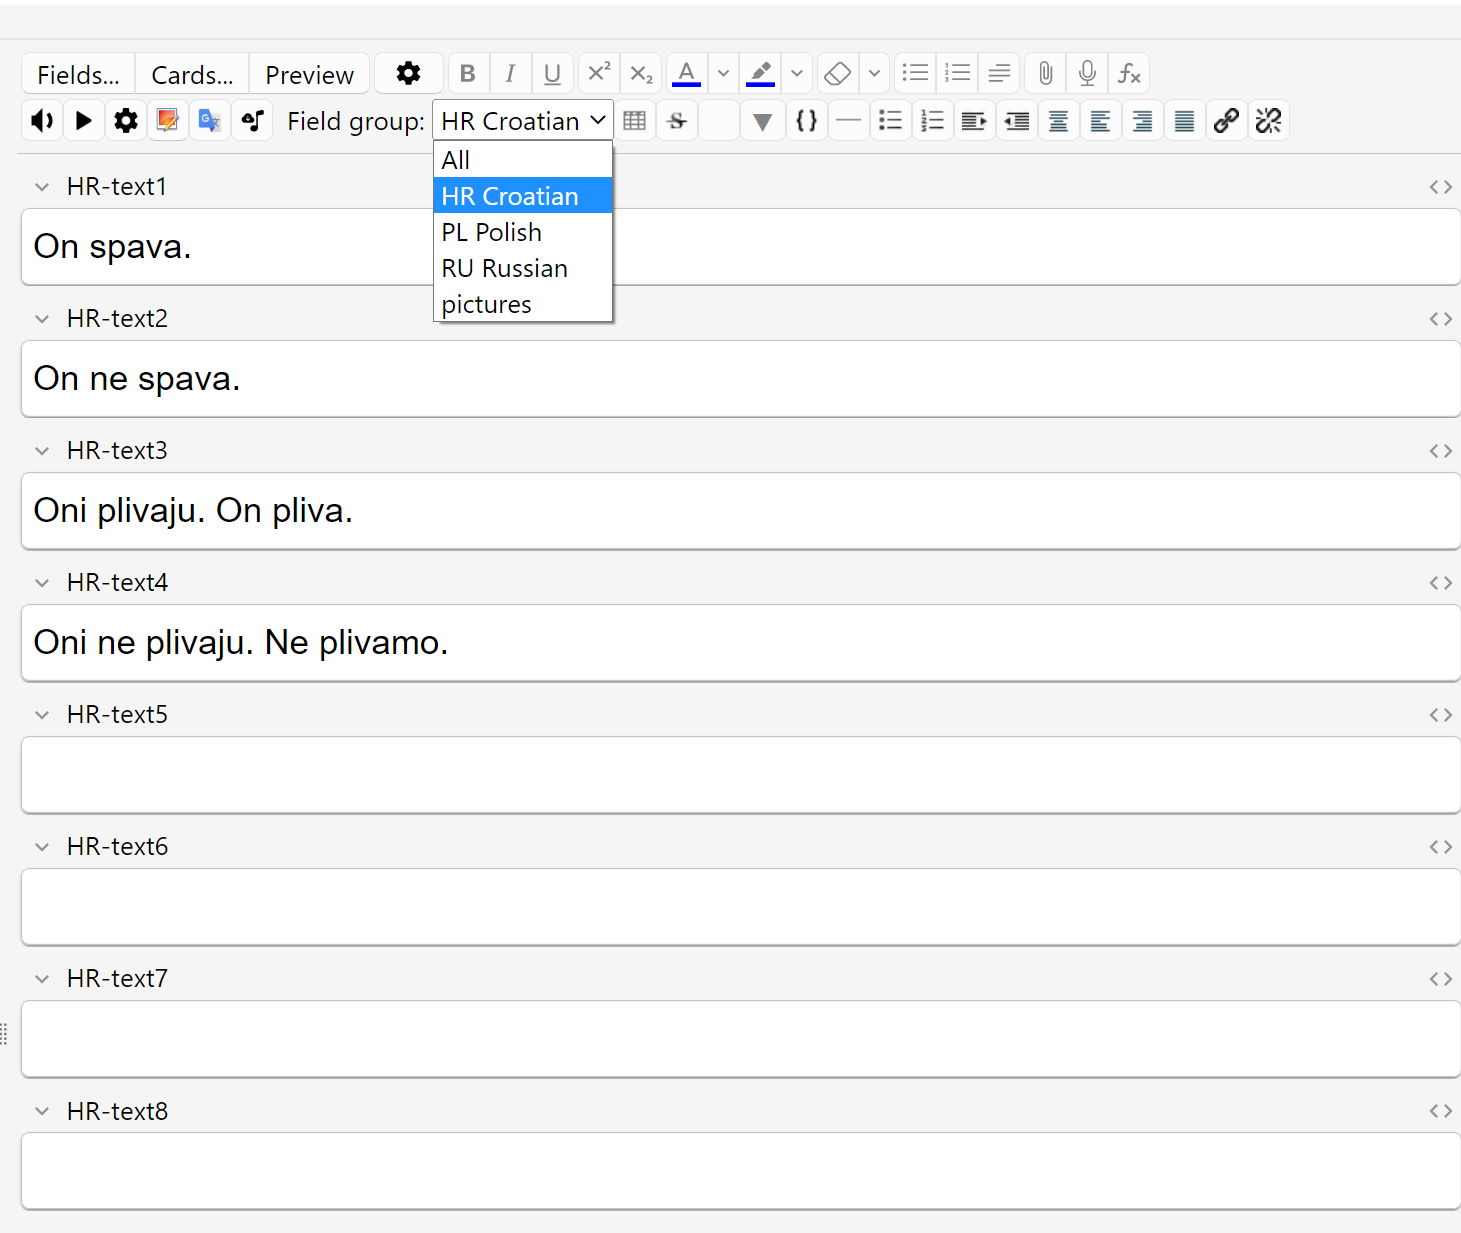Open the text color dropdown arrow
1461x1233 pixels.
[x=722, y=72]
